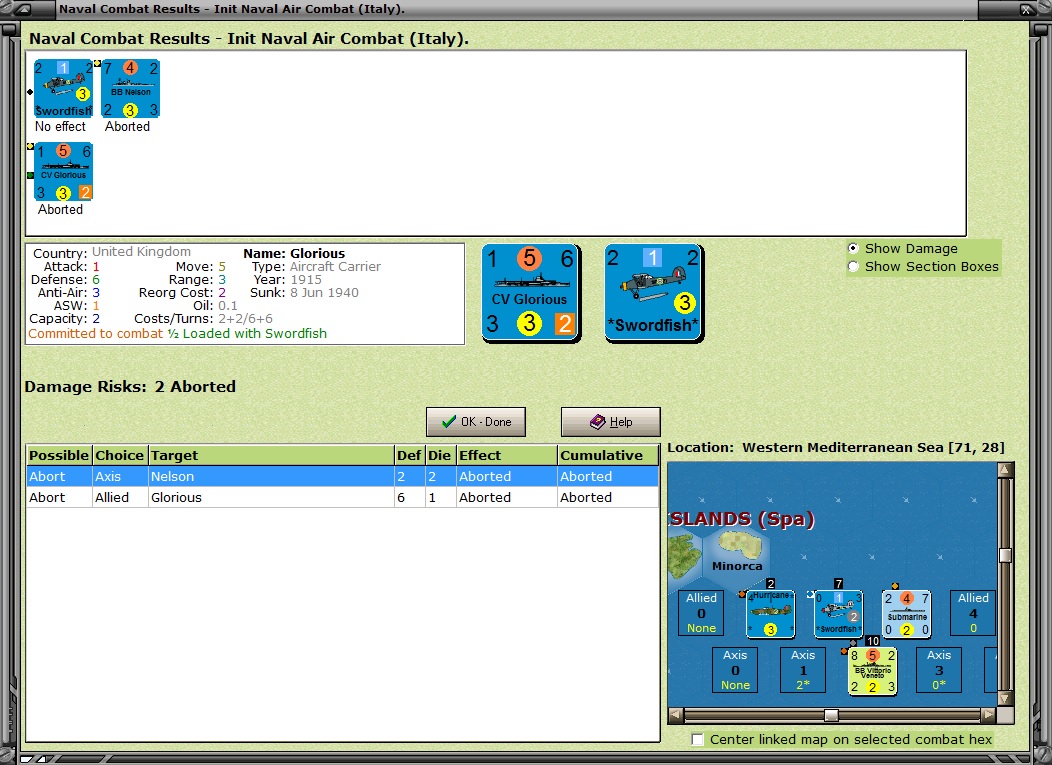Click the large CV Glorious unit counter
This screenshot has height=765, width=1052.
pyautogui.click(x=531, y=293)
